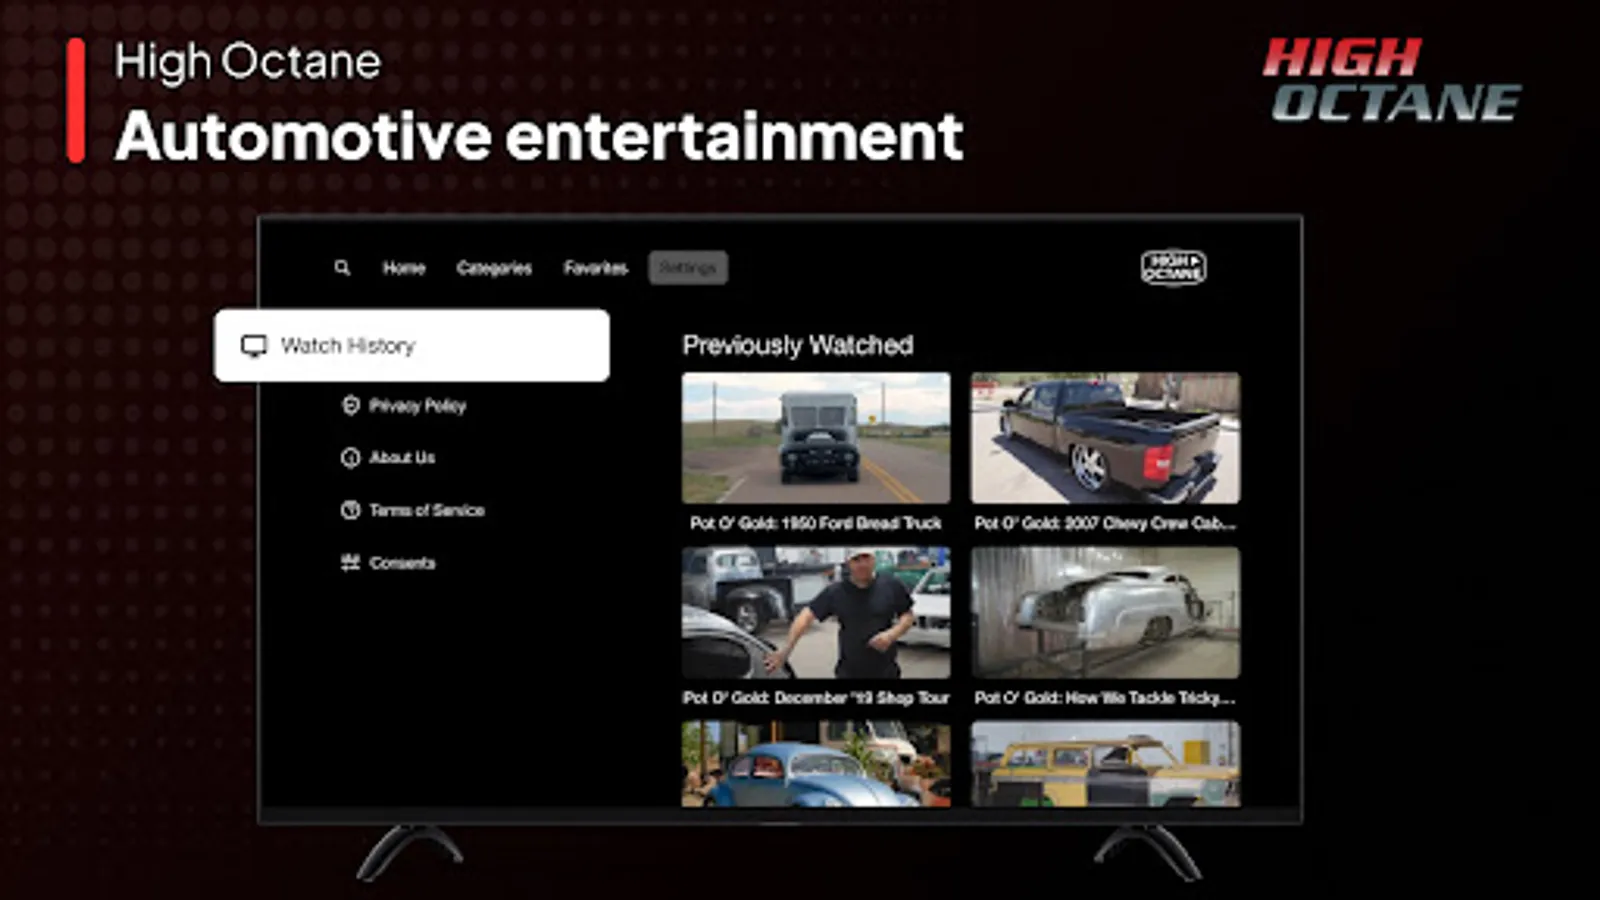Screen dimensions: 1600x900
Task: Open the How We Tackle Tricky thumbnail
Action: pyautogui.click(x=1105, y=612)
